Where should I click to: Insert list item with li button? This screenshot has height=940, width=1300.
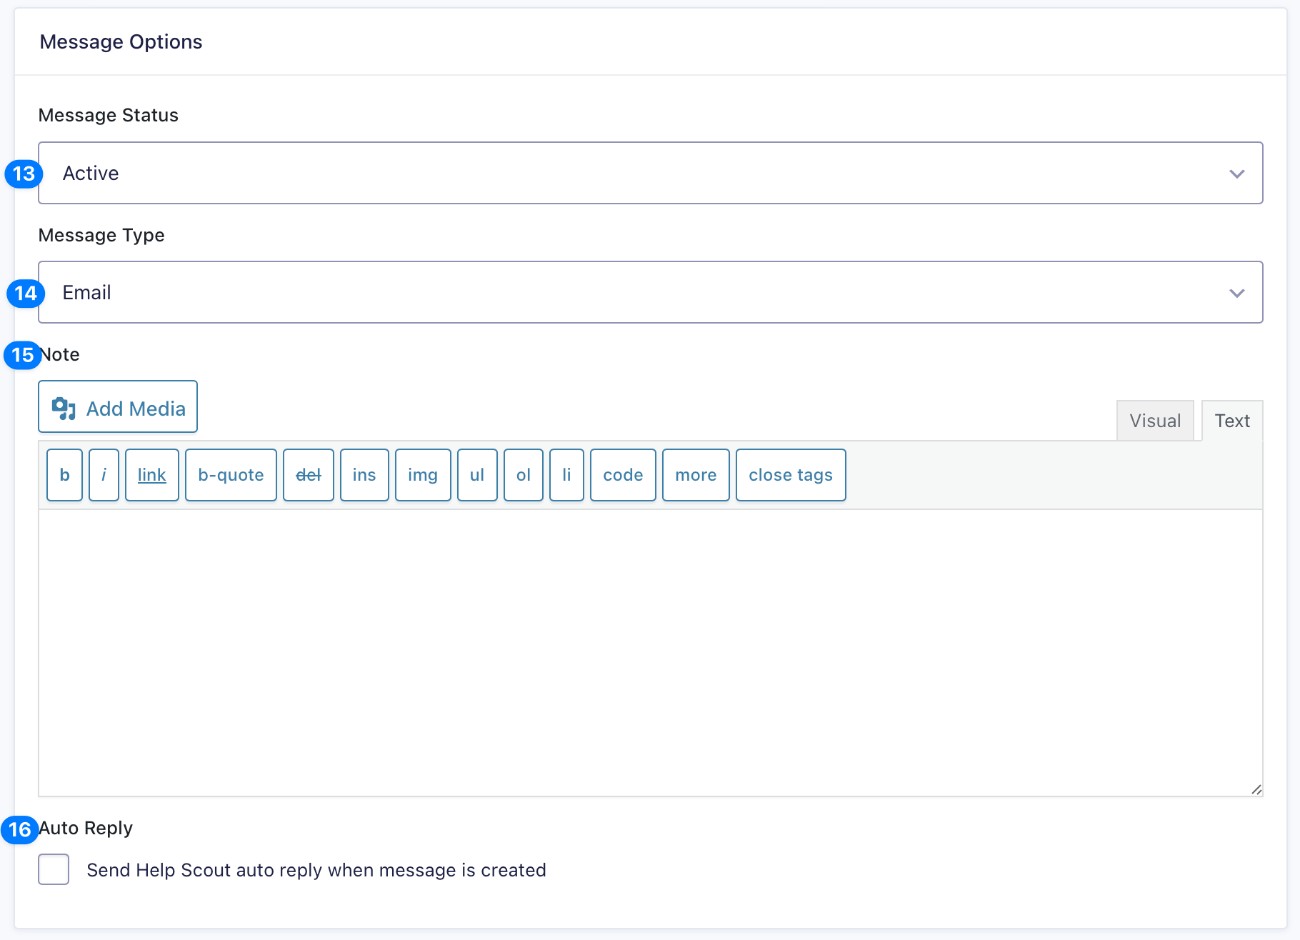click(x=567, y=475)
